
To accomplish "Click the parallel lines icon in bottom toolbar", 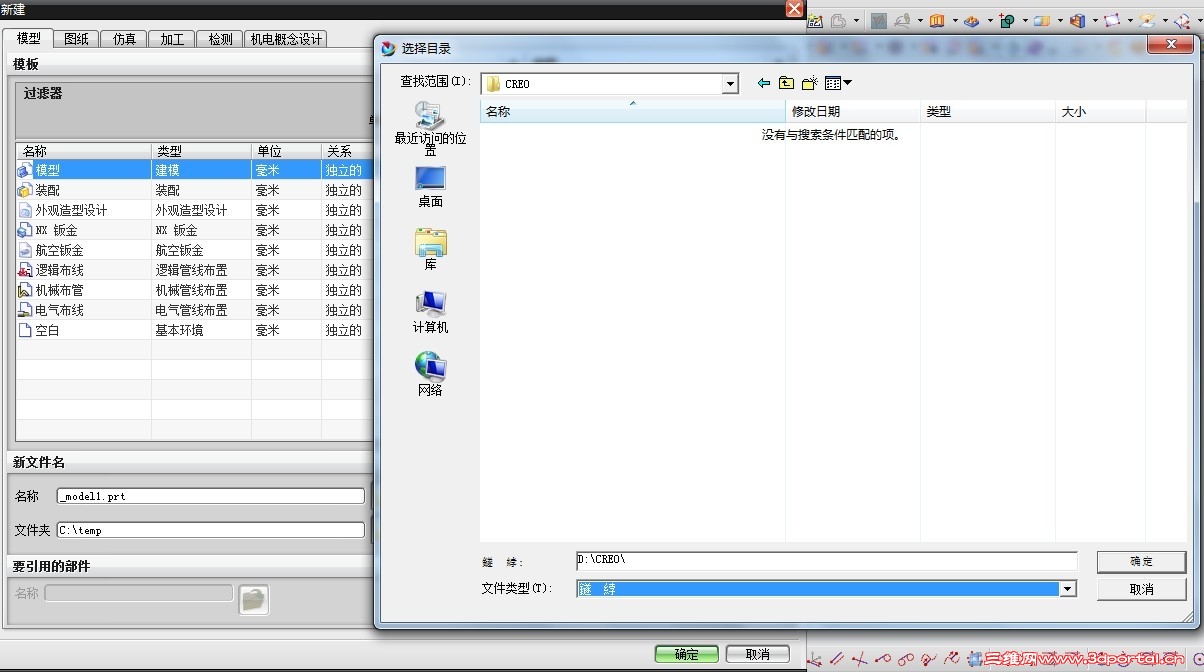I will click(x=837, y=659).
